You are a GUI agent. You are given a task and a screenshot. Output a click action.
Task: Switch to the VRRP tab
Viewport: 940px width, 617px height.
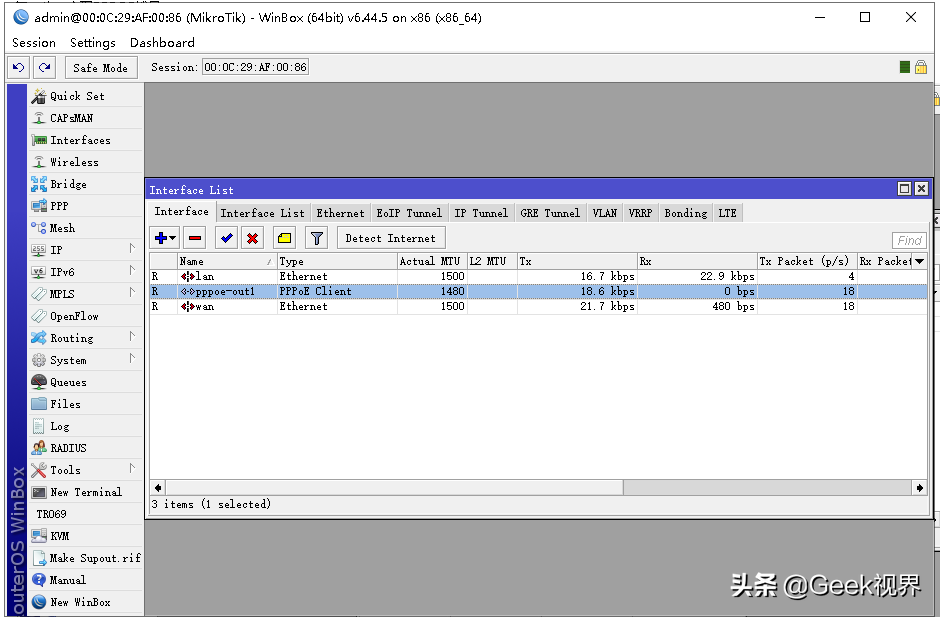(x=640, y=213)
